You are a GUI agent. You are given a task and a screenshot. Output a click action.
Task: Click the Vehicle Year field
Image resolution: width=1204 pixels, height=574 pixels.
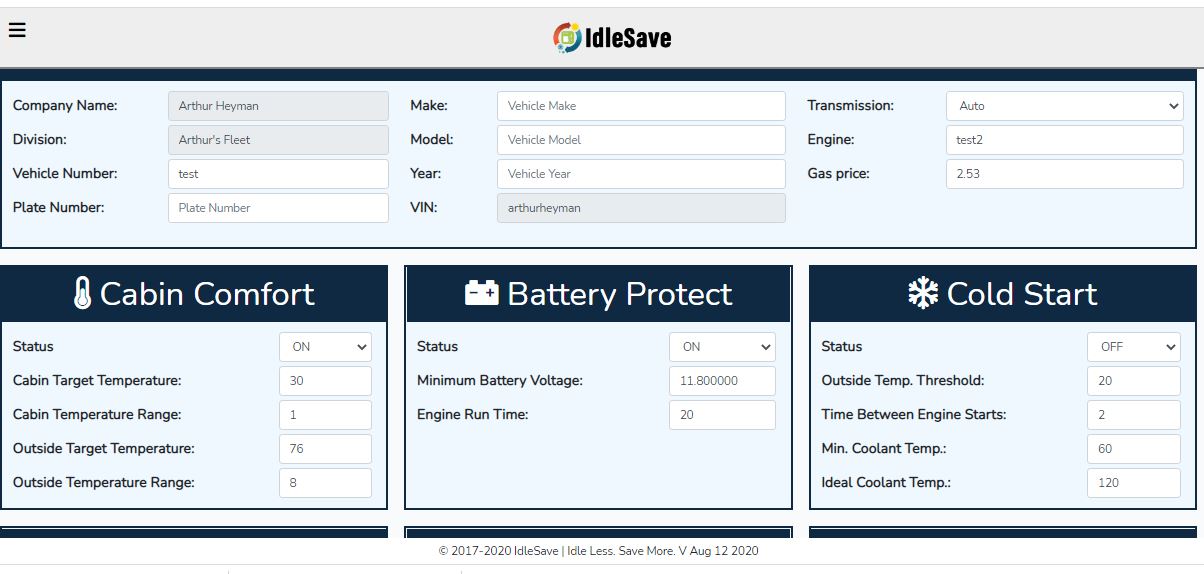pos(640,174)
